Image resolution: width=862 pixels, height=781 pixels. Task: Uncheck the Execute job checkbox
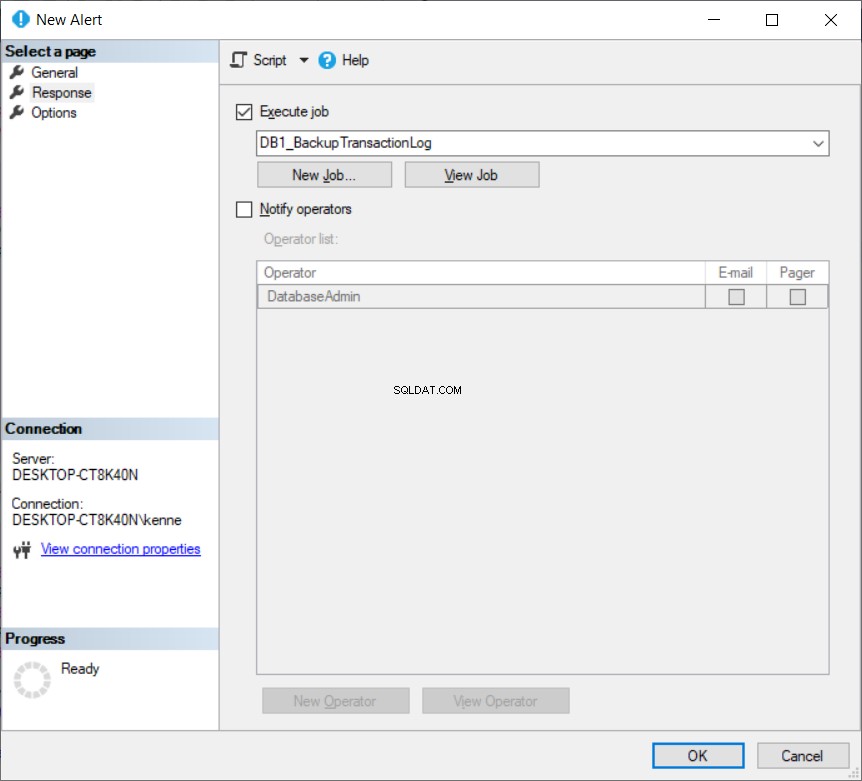point(244,112)
